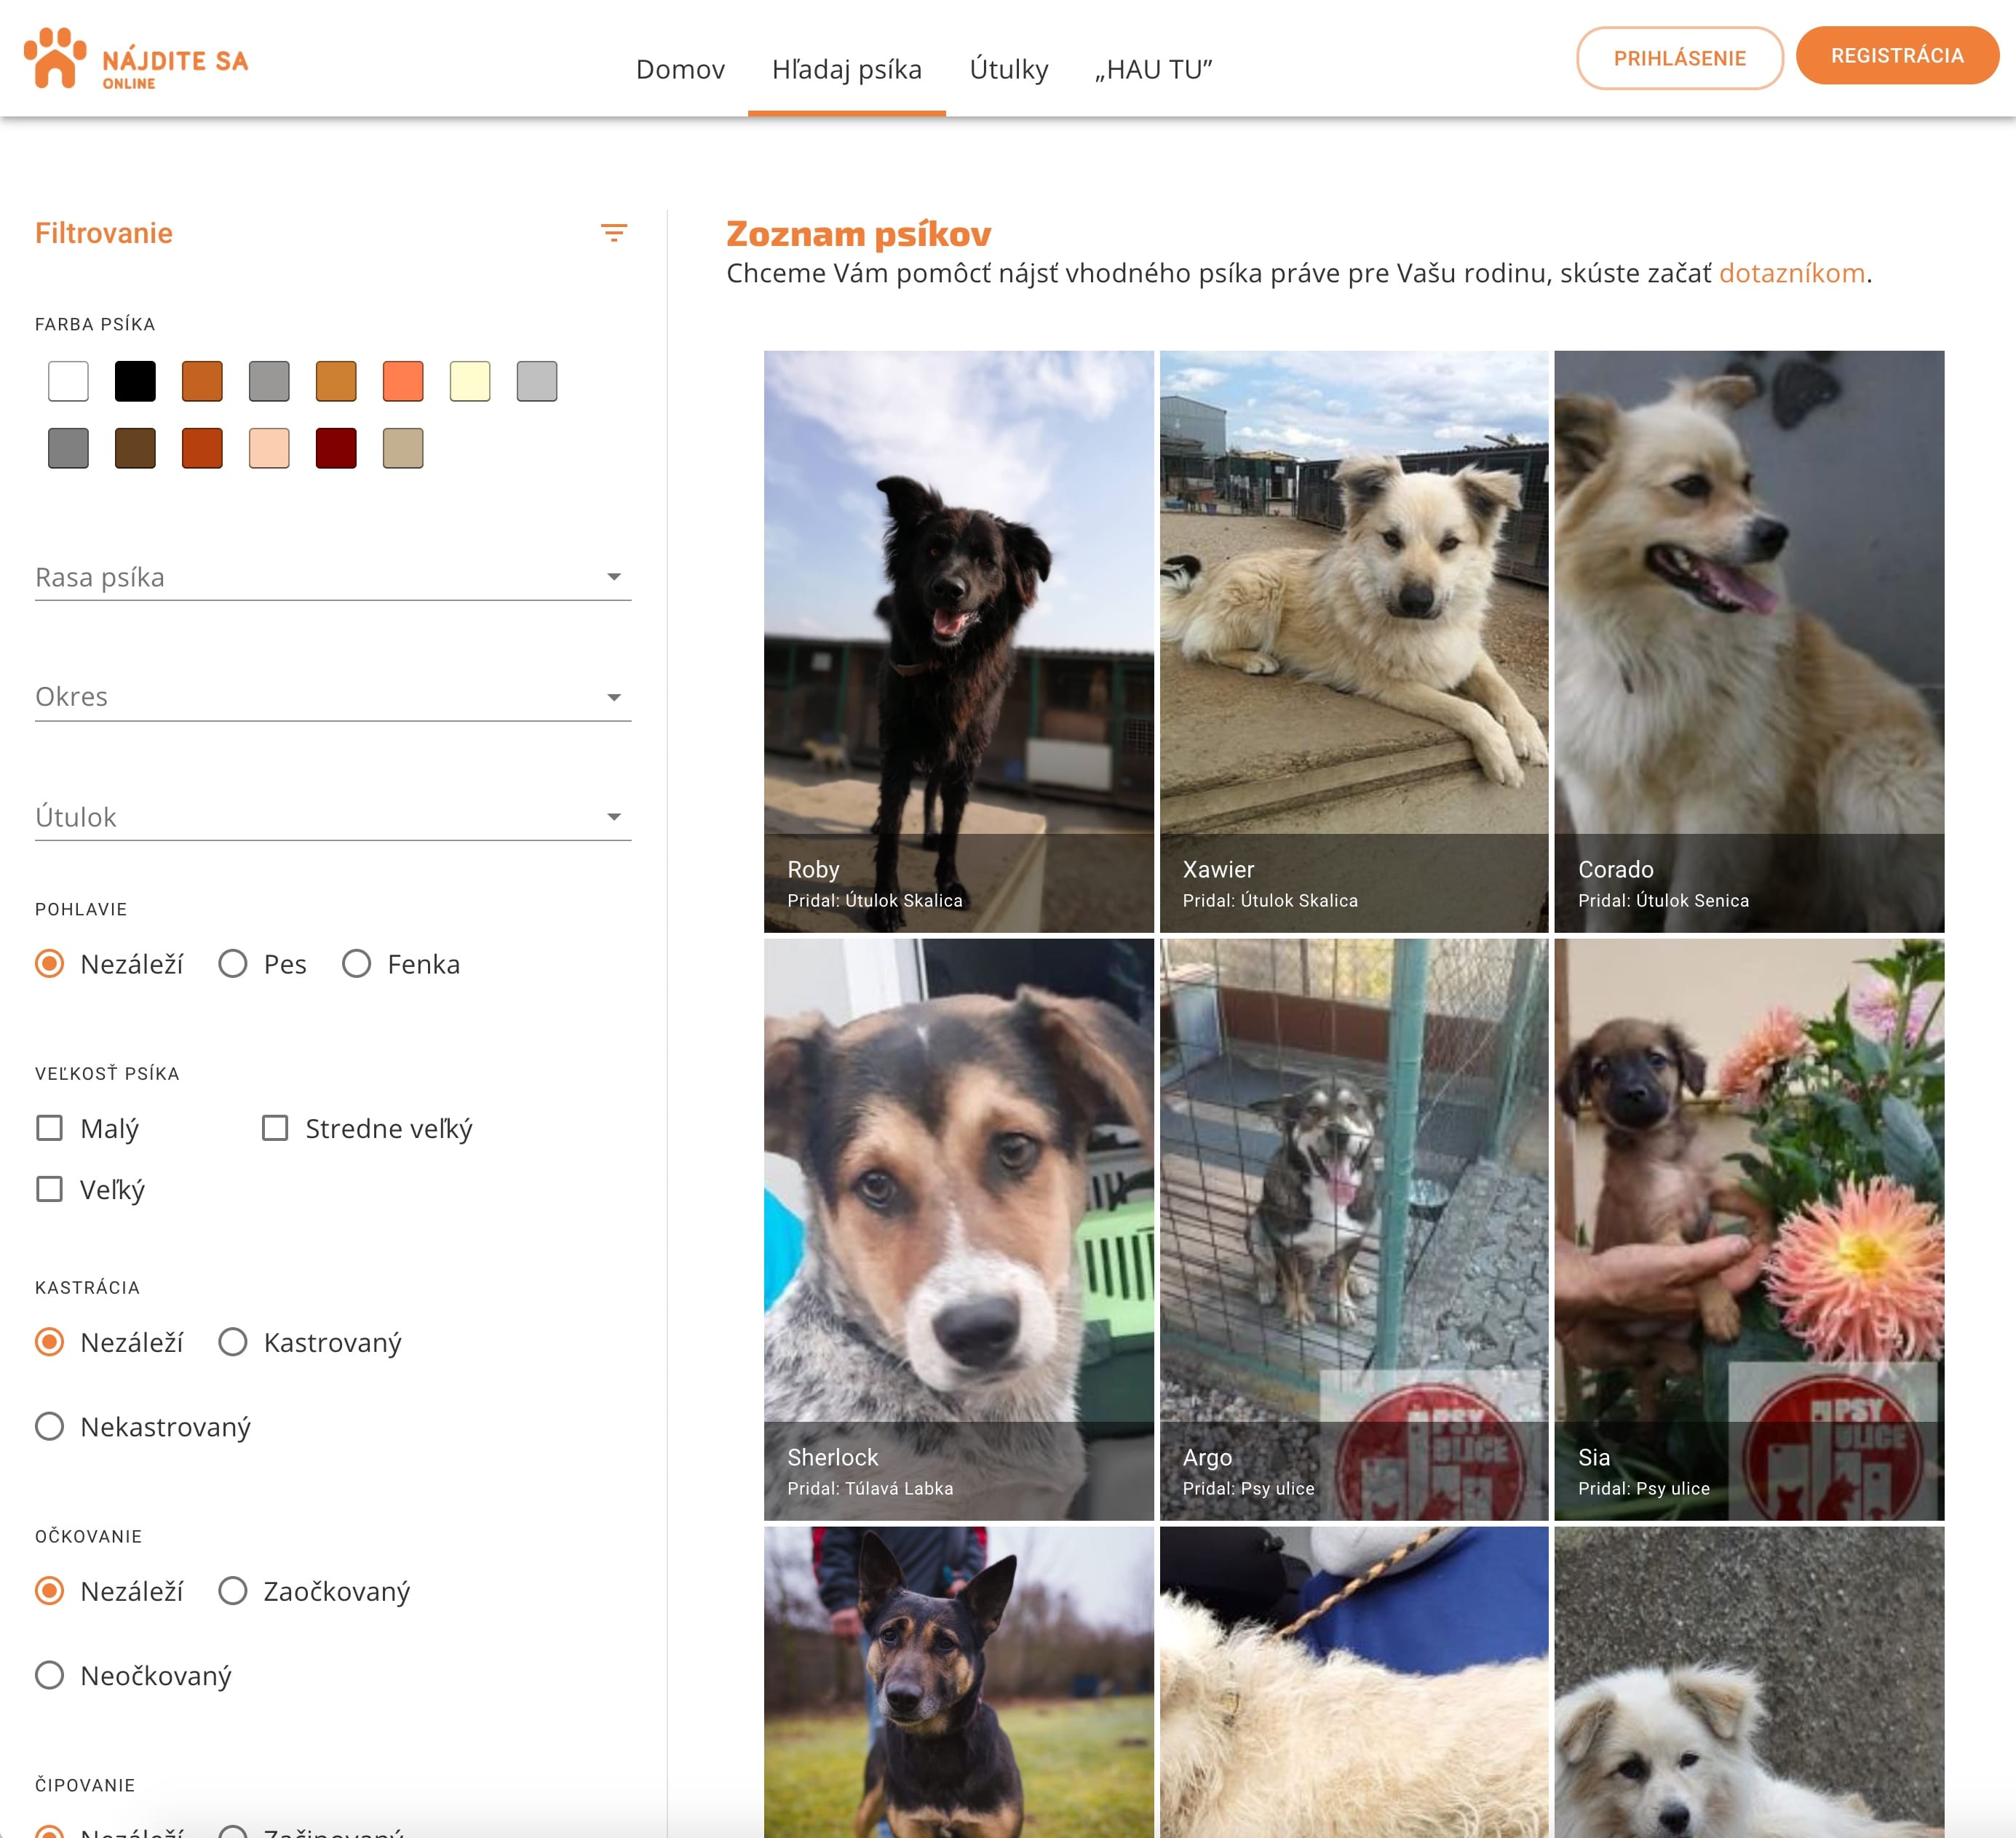The image size is (2016, 1838).
Task: Select Nezáleží under Pohlavie
Action: 109,964
